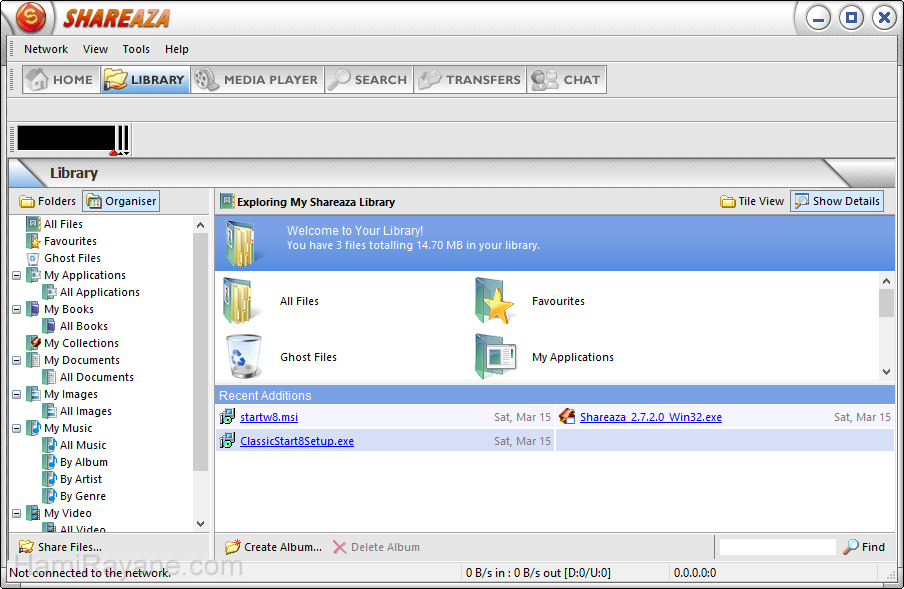Screen dimensions: 904x589
Task: Click the Find button
Action: 864,547
